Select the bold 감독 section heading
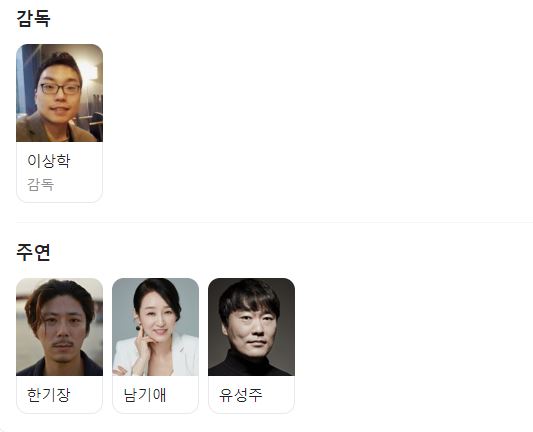Image resolution: width=533 pixels, height=432 pixels. coord(33,18)
